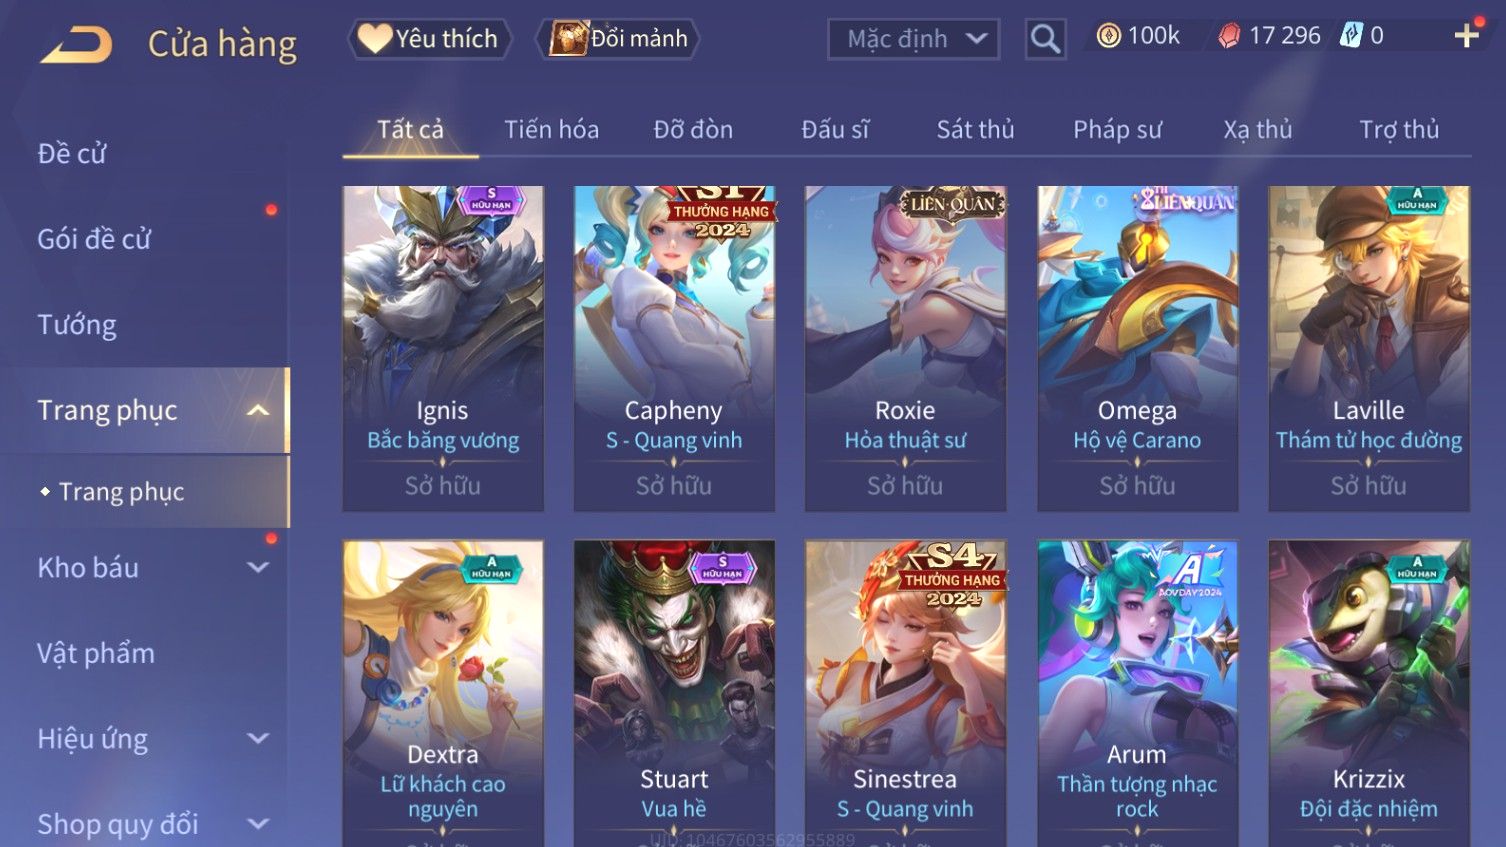
Task: Tap the blue voucher currency icon
Action: coord(1351,36)
